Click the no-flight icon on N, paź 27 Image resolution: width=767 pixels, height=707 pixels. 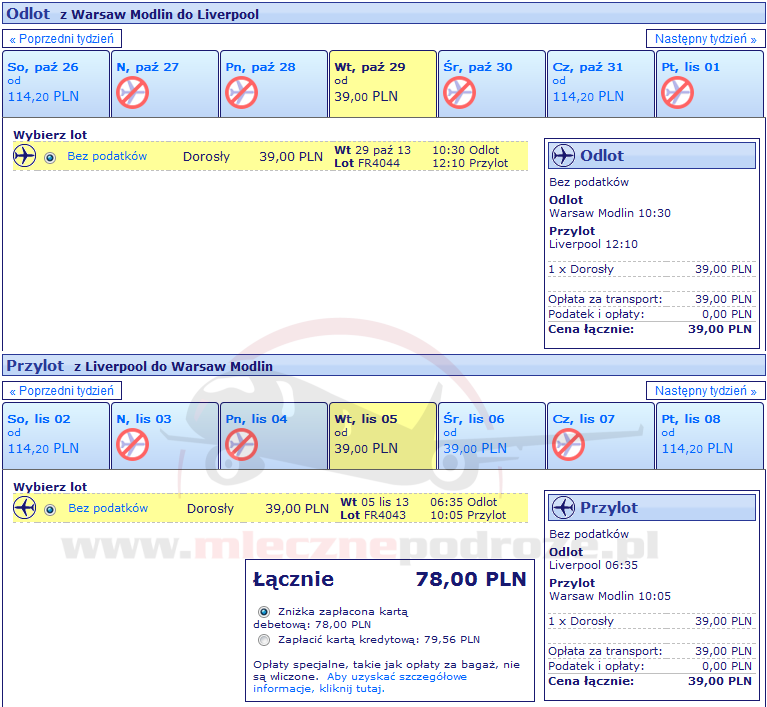pyautogui.click(x=132, y=93)
